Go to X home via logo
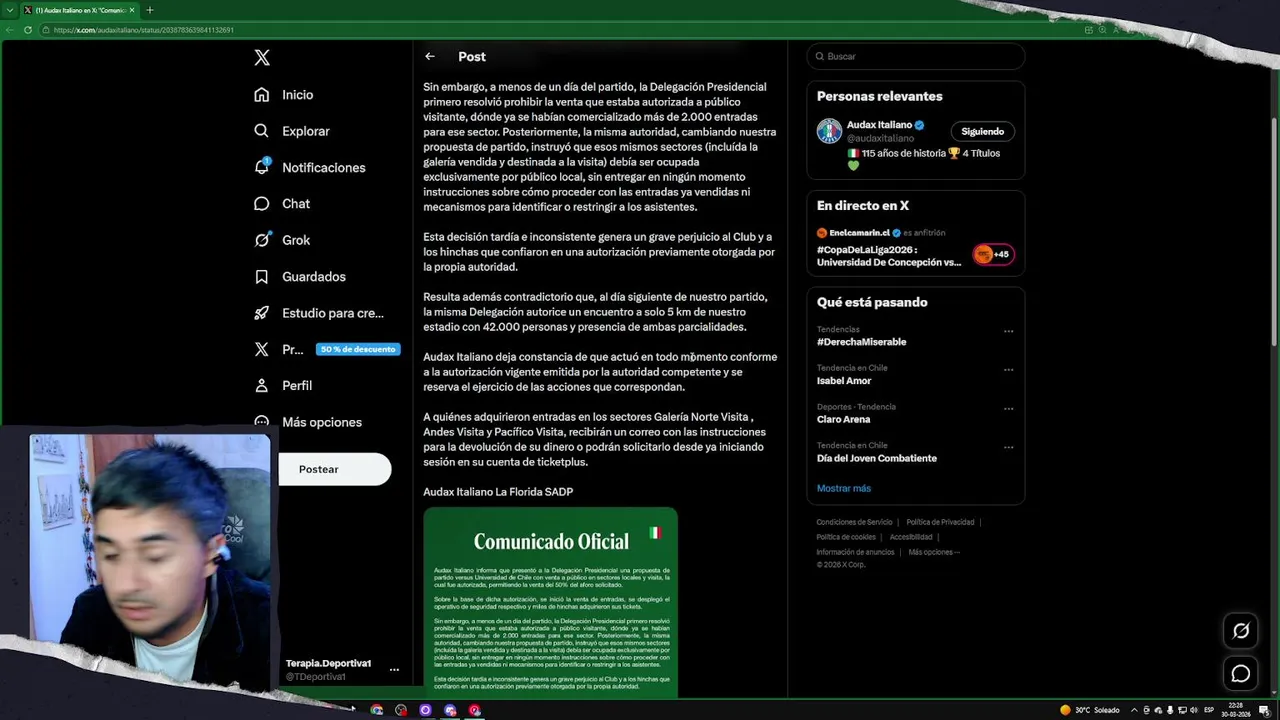 click(262, 58)
